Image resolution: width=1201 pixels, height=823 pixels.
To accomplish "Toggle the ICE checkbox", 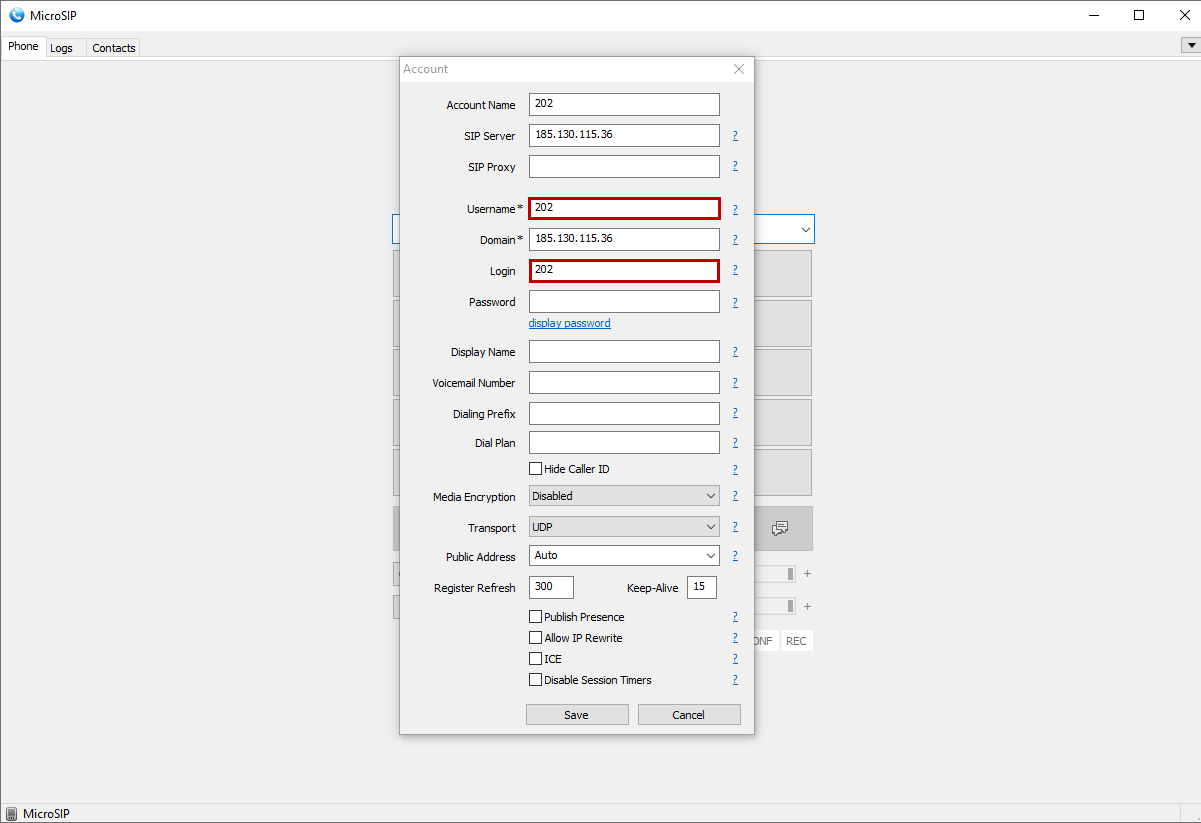I will pyautogui.click(x=536, y=659).
